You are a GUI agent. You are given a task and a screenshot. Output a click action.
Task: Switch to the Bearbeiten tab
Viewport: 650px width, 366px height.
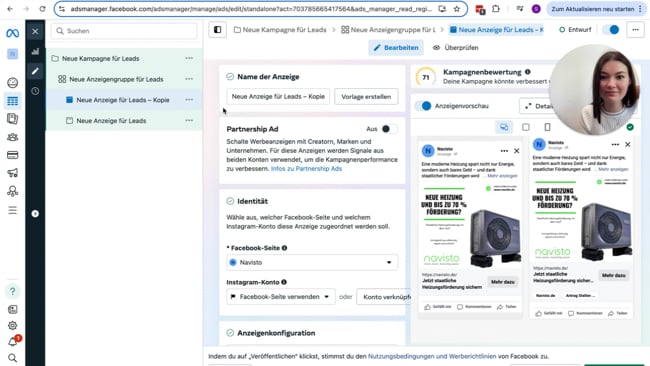tap(396, 48)
